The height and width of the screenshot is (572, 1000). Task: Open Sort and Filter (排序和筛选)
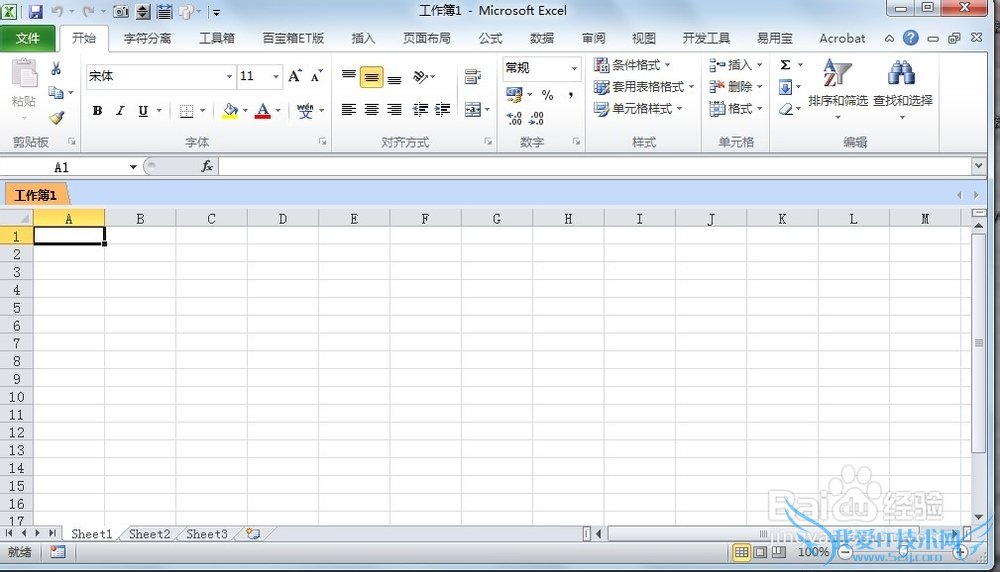click(838, 88)
